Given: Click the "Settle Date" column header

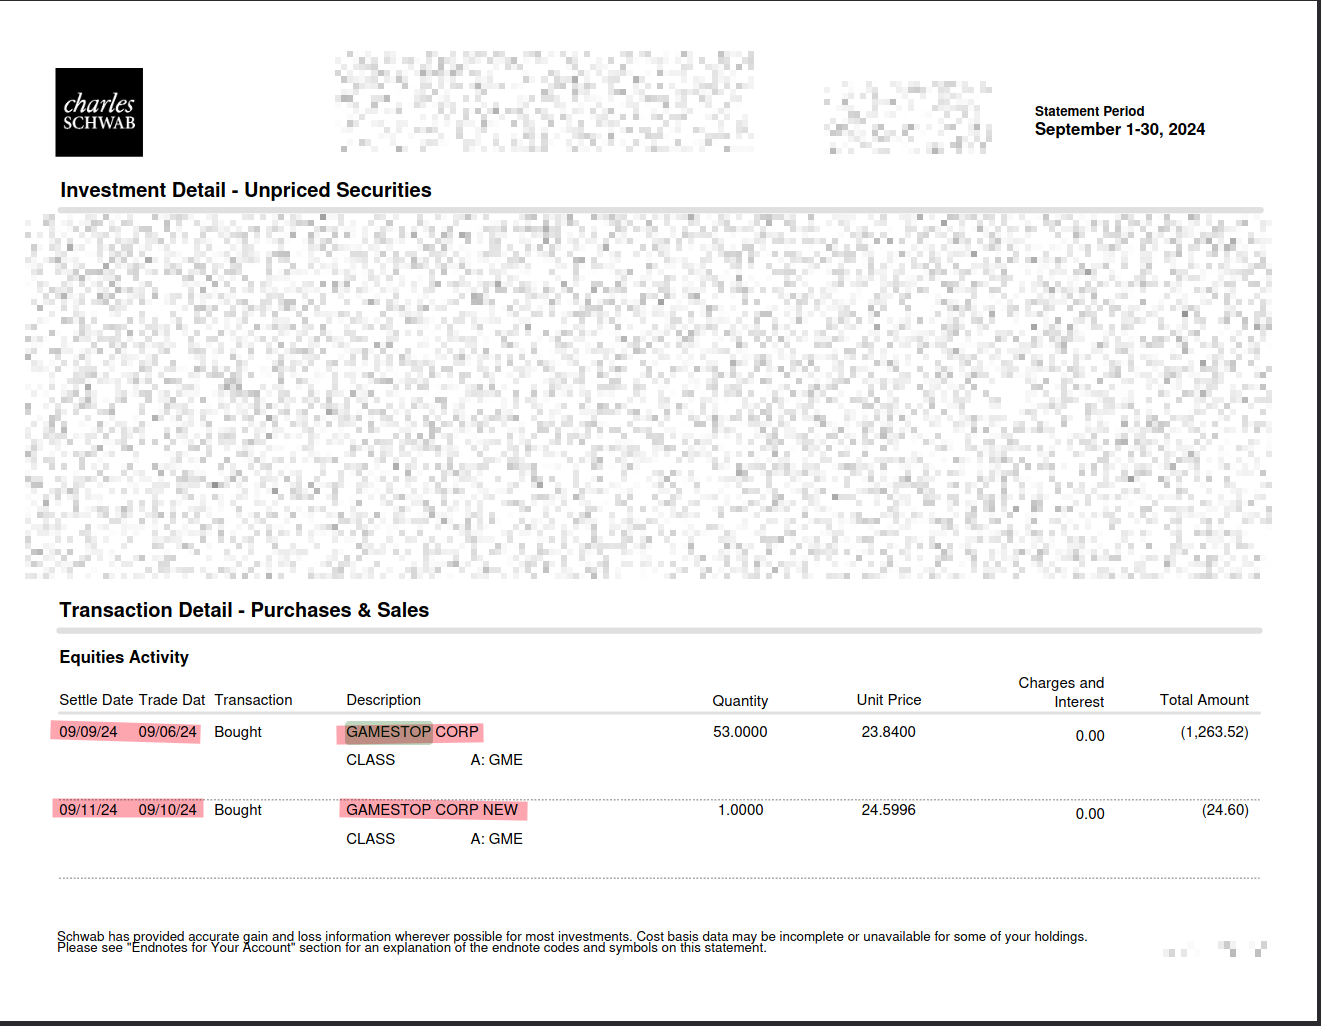Looking at the screenshot, I should [96, 700].
